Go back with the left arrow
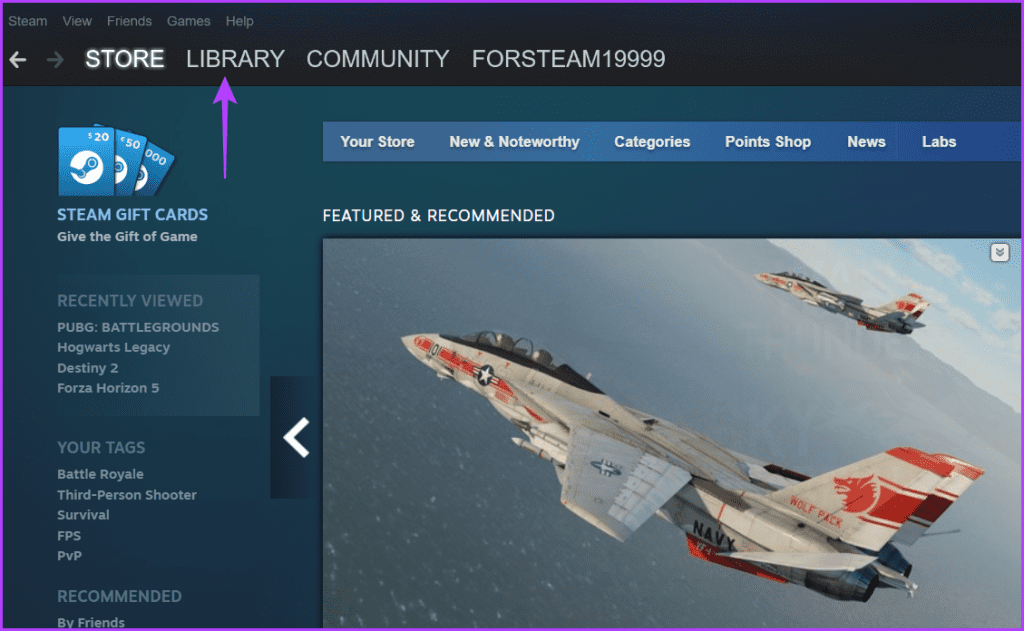Image resolution: width=1024 pixels, height=631 pixels. pos(18,59)
